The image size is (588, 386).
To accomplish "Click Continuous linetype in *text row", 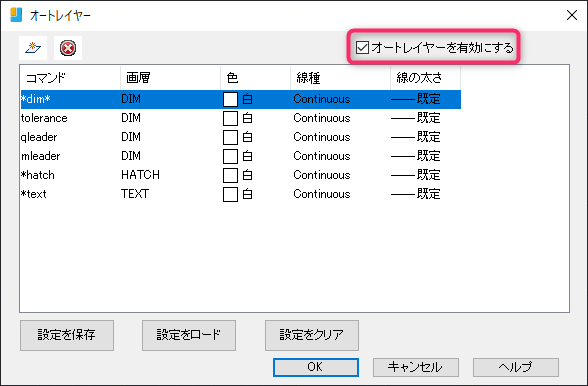I will [322, 194].
